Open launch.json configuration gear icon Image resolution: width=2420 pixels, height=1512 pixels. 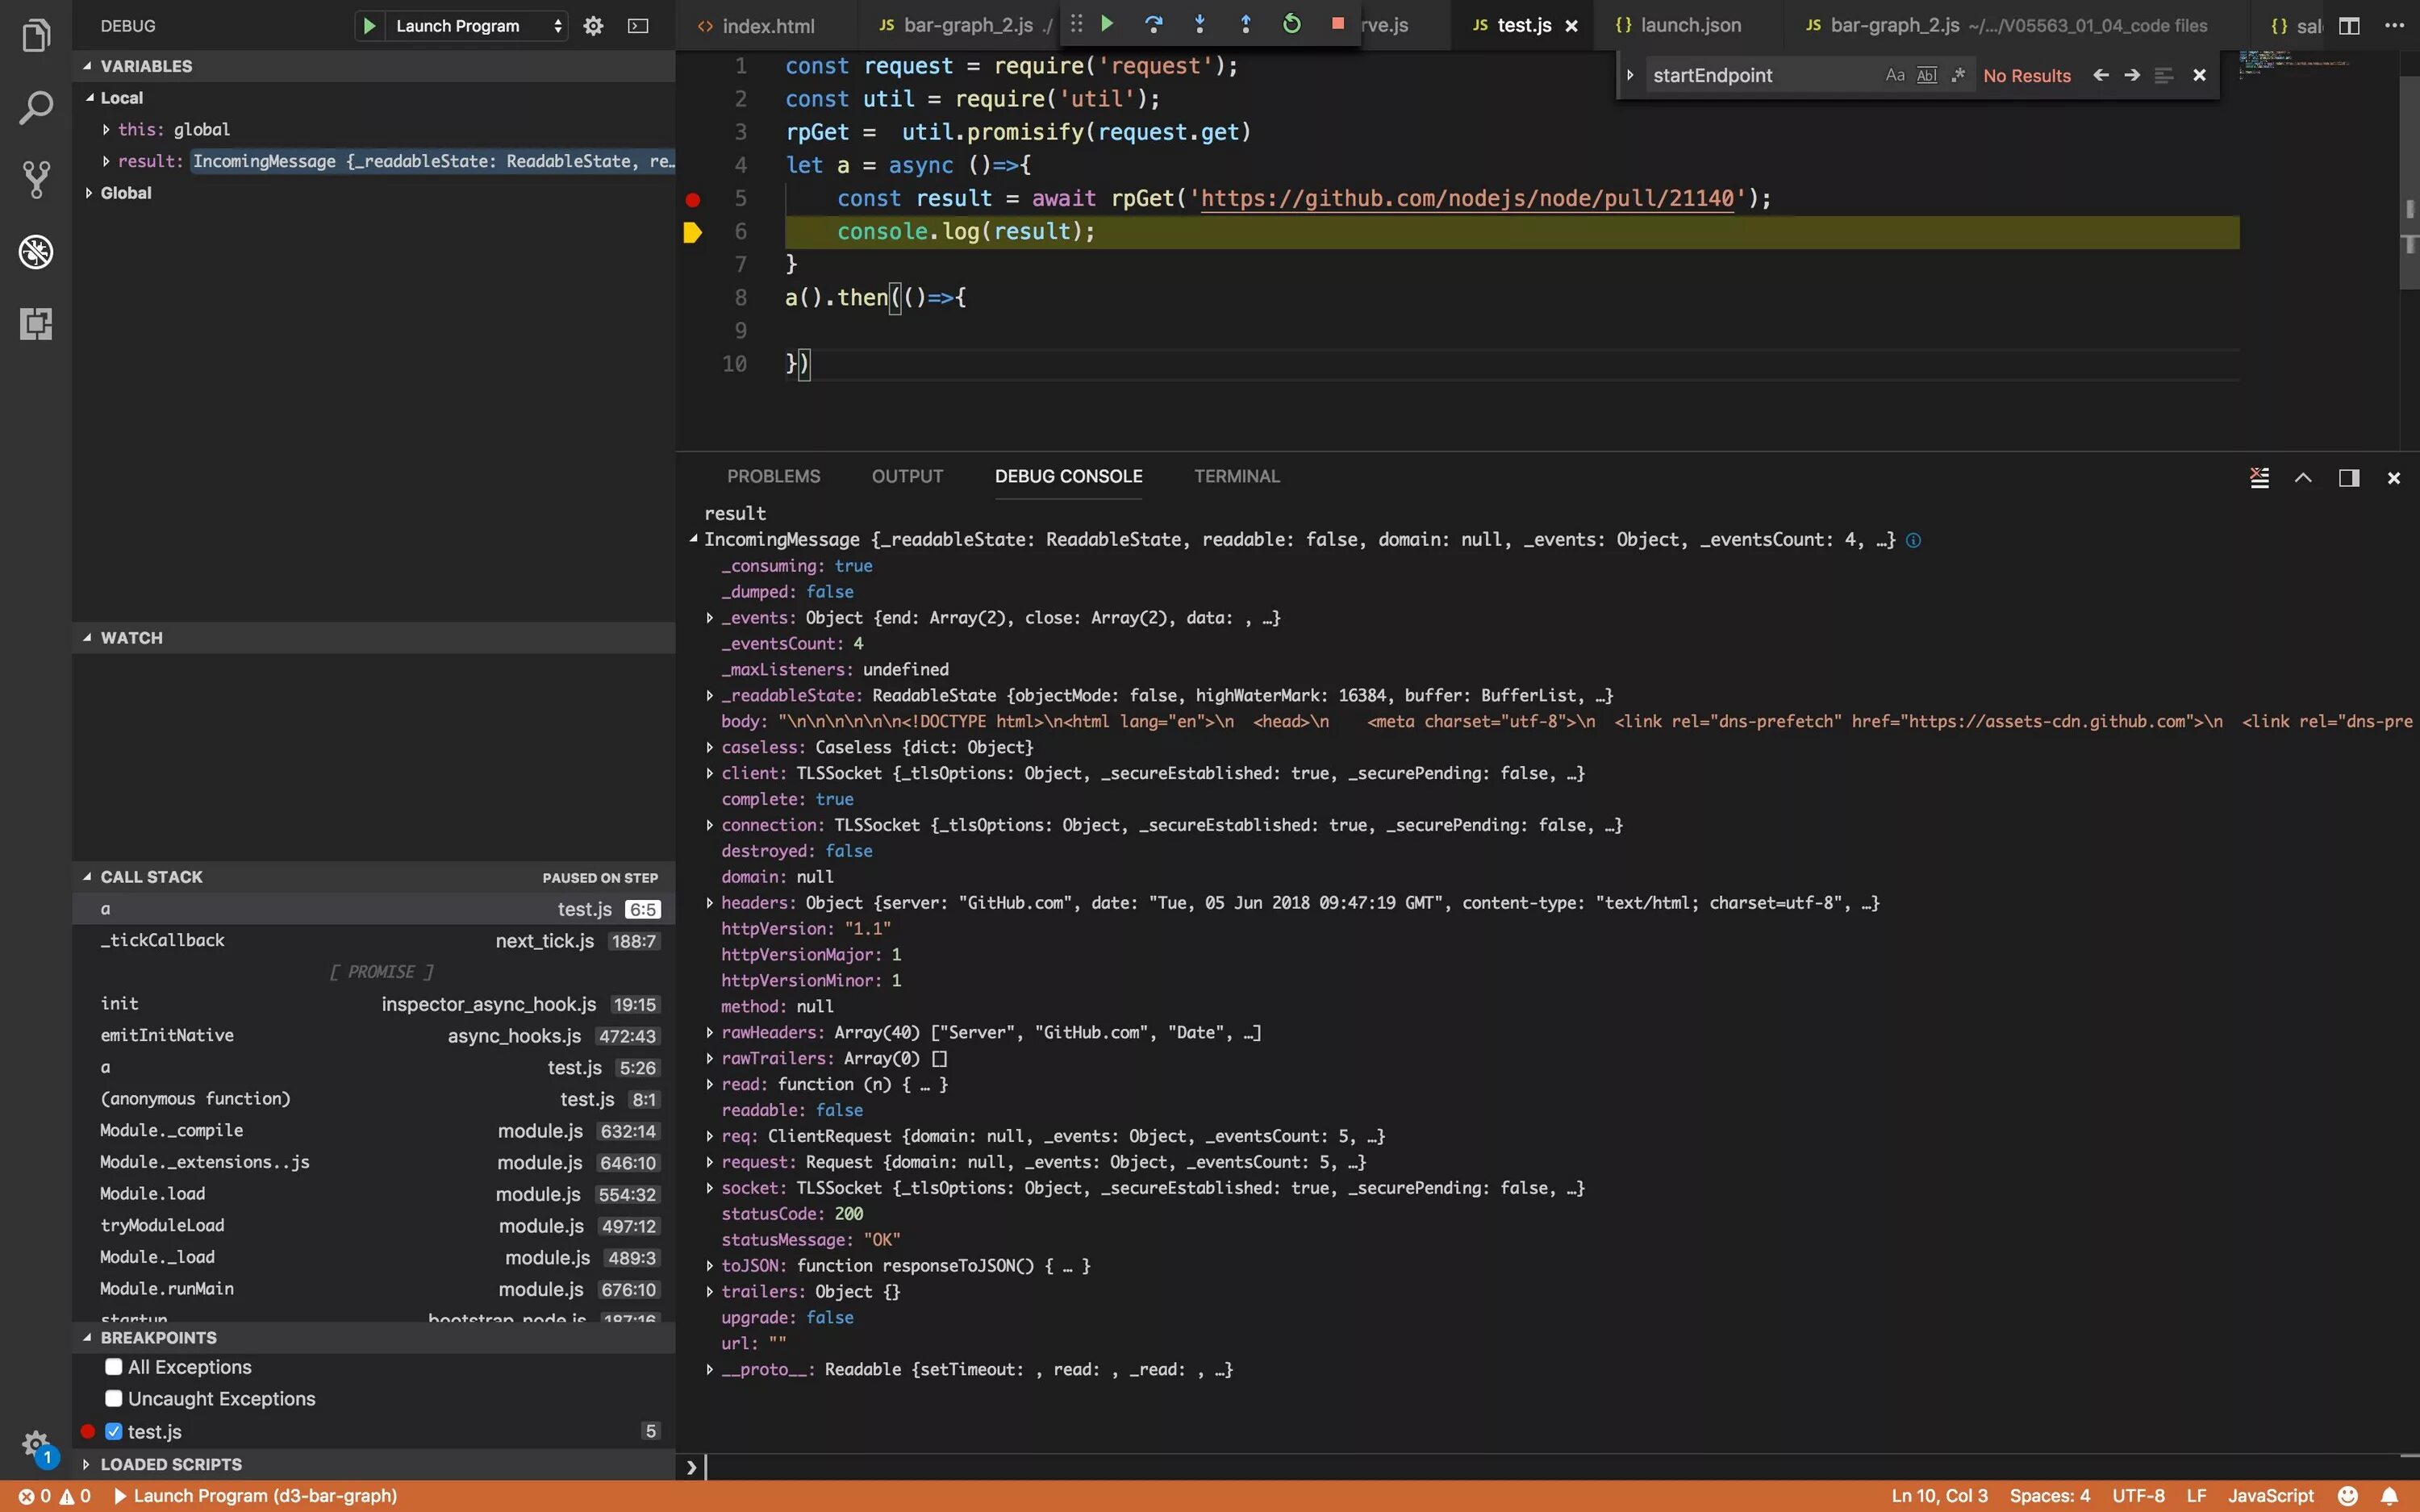[x=593, y=26]
